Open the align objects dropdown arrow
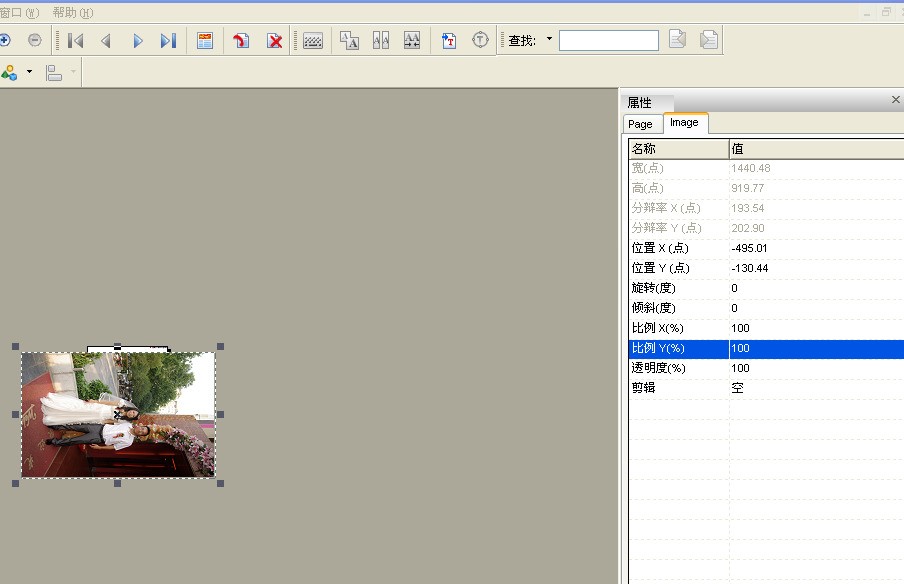 click(x=73, y=73)
